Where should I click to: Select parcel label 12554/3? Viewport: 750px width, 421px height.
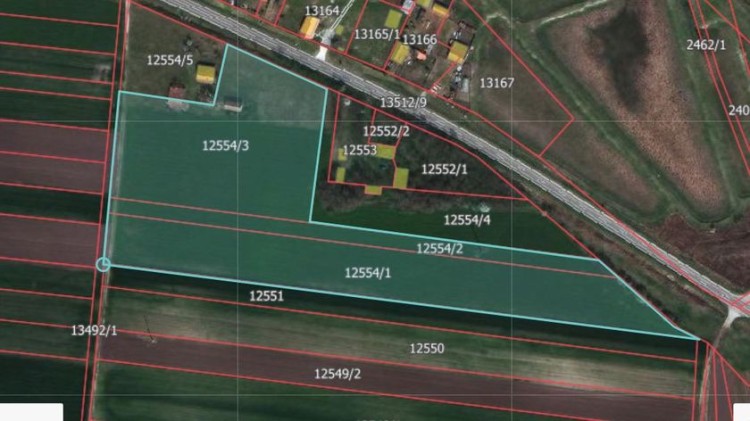(x=225, y=145)
